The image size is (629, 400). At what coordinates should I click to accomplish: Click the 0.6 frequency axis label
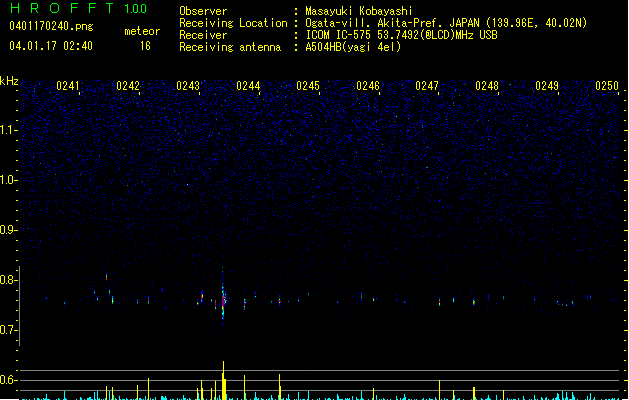8,380
